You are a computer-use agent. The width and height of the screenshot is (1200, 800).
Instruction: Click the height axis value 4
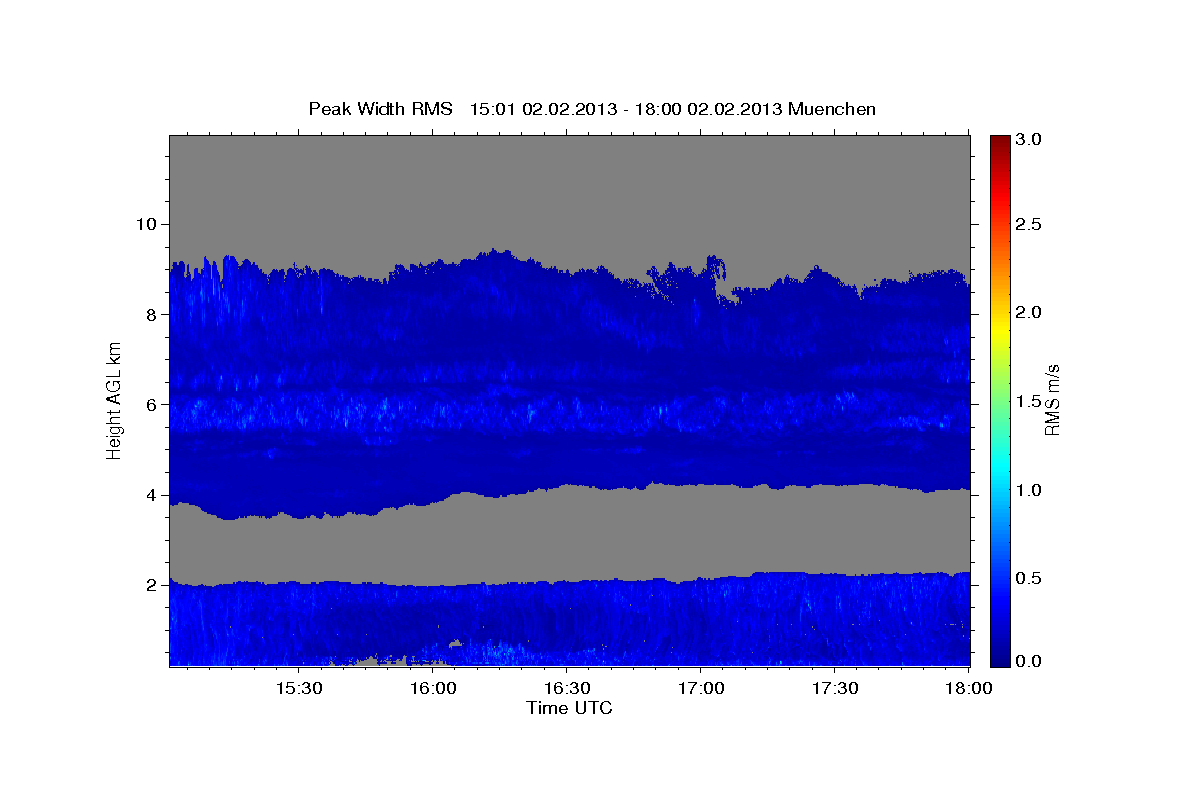(x=153, y=495)
